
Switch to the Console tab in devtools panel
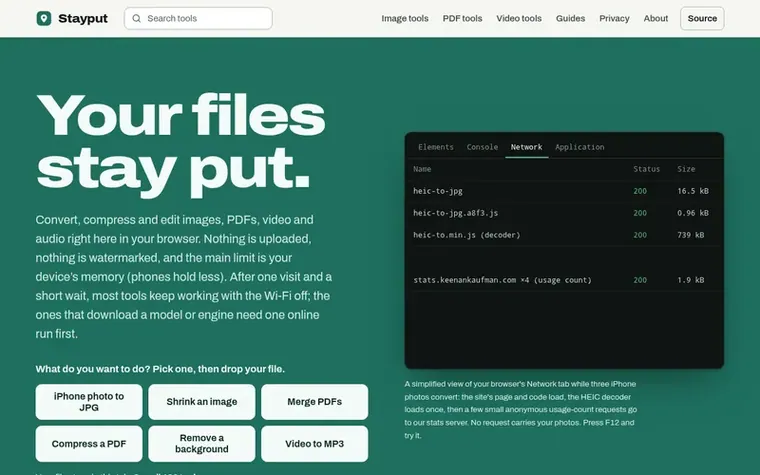(482, 147)
